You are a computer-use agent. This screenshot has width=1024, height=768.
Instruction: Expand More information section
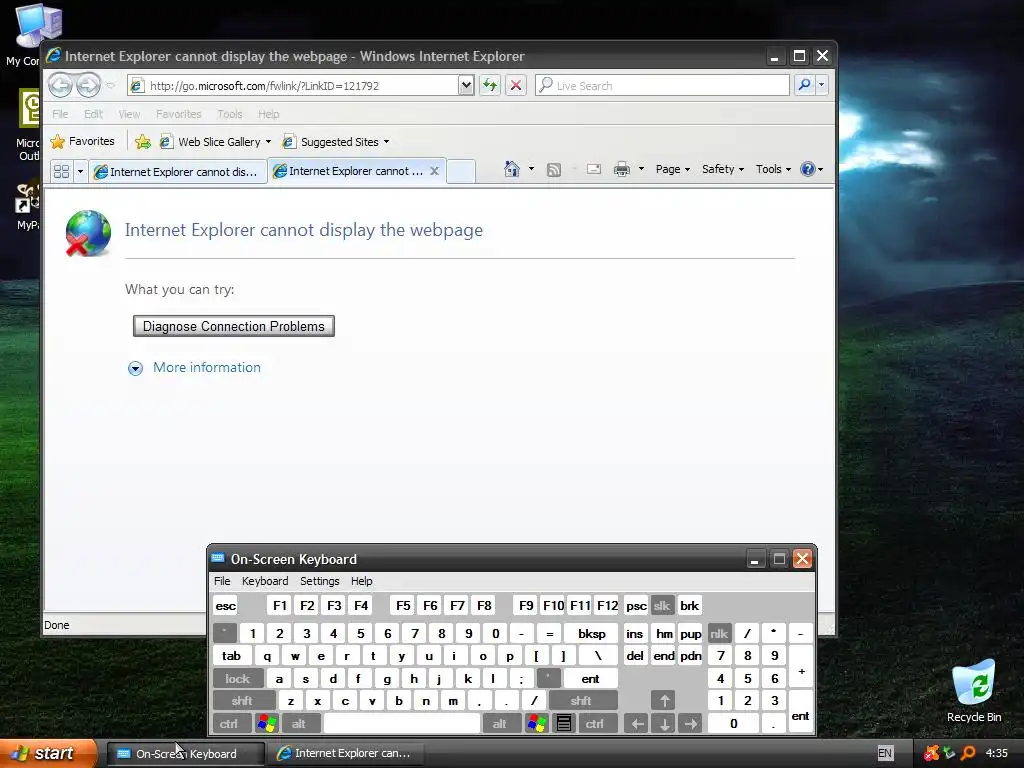(x=194, y=368)
